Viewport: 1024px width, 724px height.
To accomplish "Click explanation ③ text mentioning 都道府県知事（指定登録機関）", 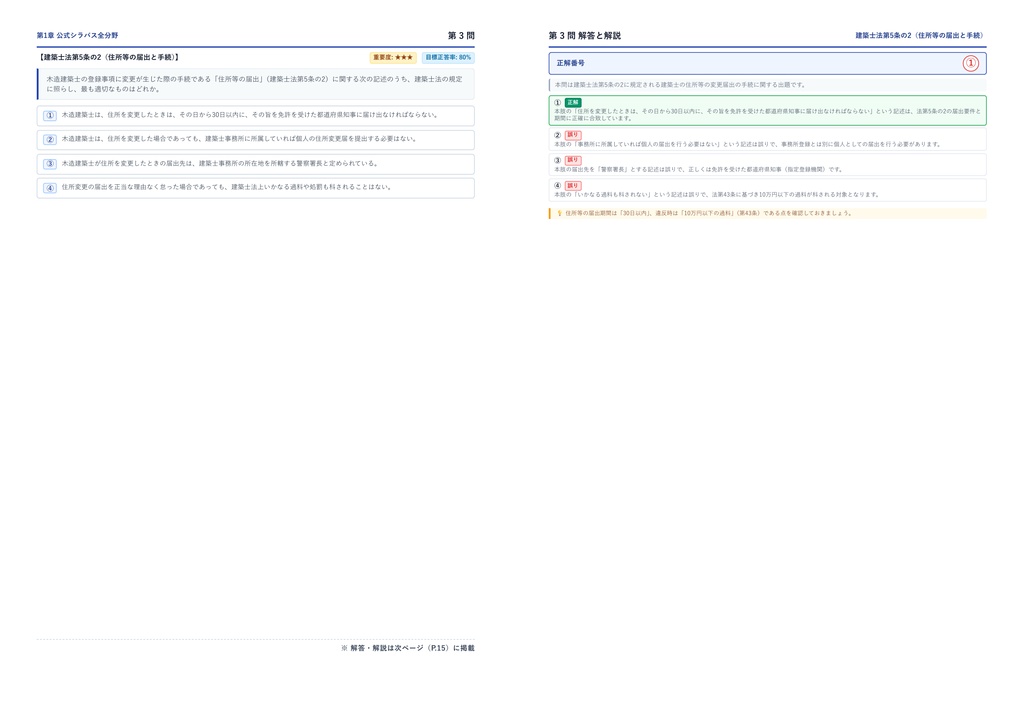I will click(699, 169).
